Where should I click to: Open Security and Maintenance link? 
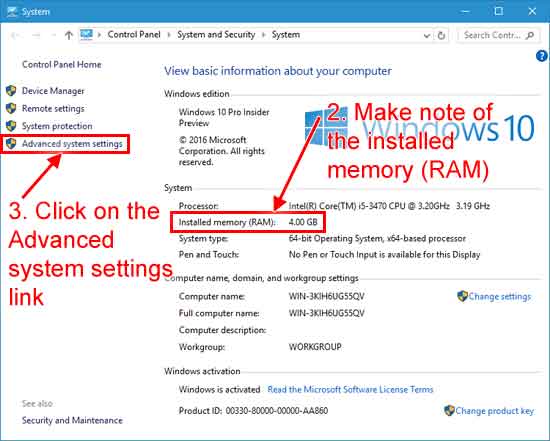click(x=72, y=420)
